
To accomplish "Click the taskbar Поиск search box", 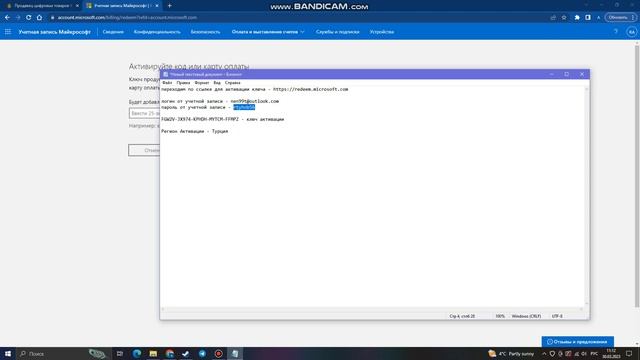I will pyautogui.click(x=62, y=353).
